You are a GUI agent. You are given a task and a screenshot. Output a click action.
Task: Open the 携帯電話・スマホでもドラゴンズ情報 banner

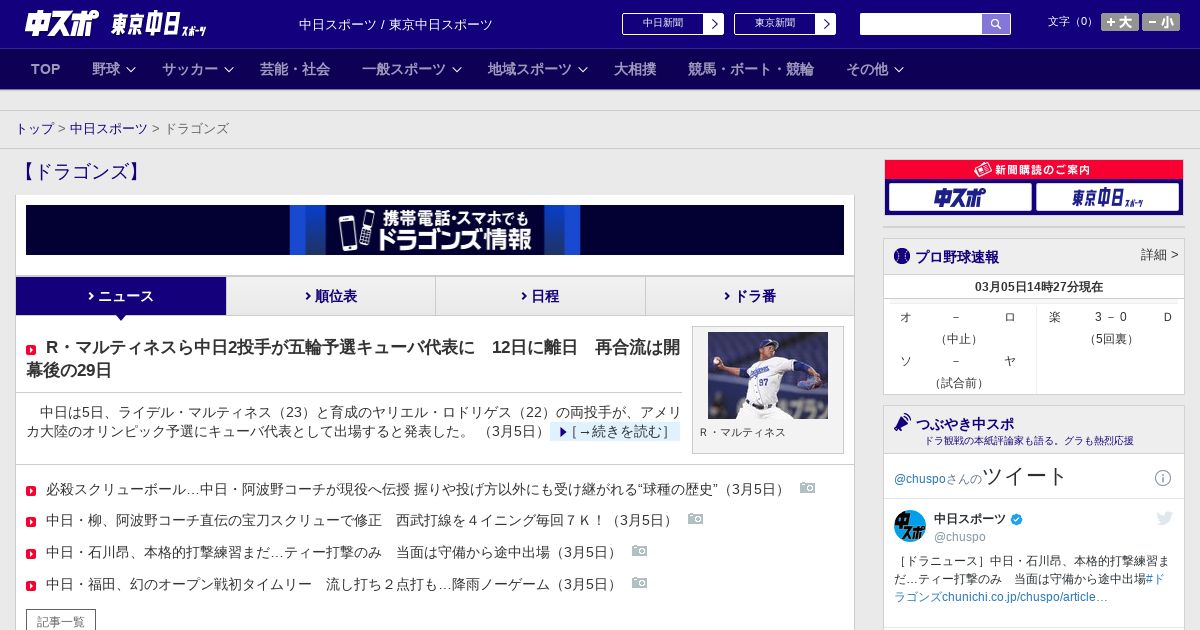pos(435,230)
